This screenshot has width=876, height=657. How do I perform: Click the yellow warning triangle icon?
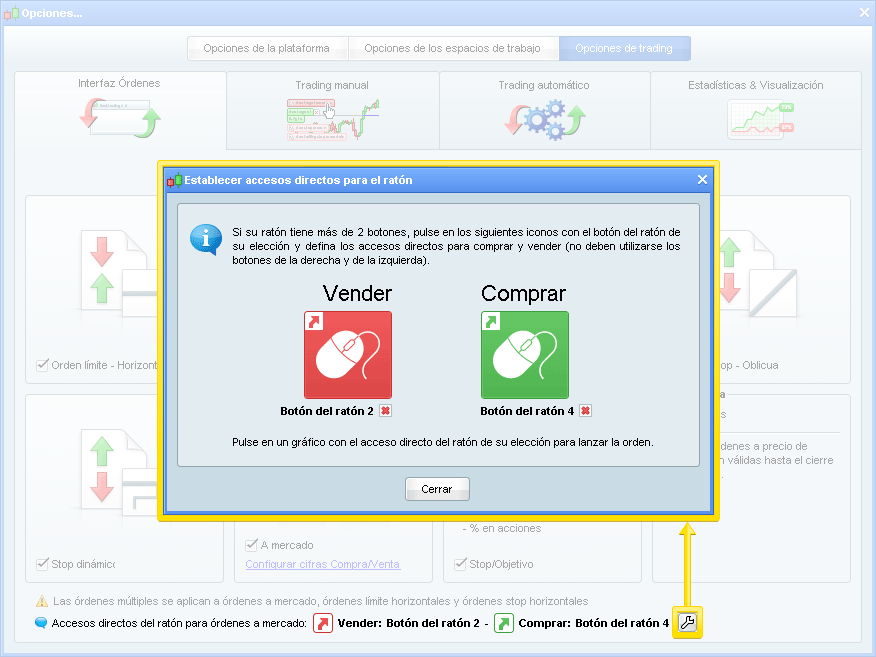(x=42, y=601)
